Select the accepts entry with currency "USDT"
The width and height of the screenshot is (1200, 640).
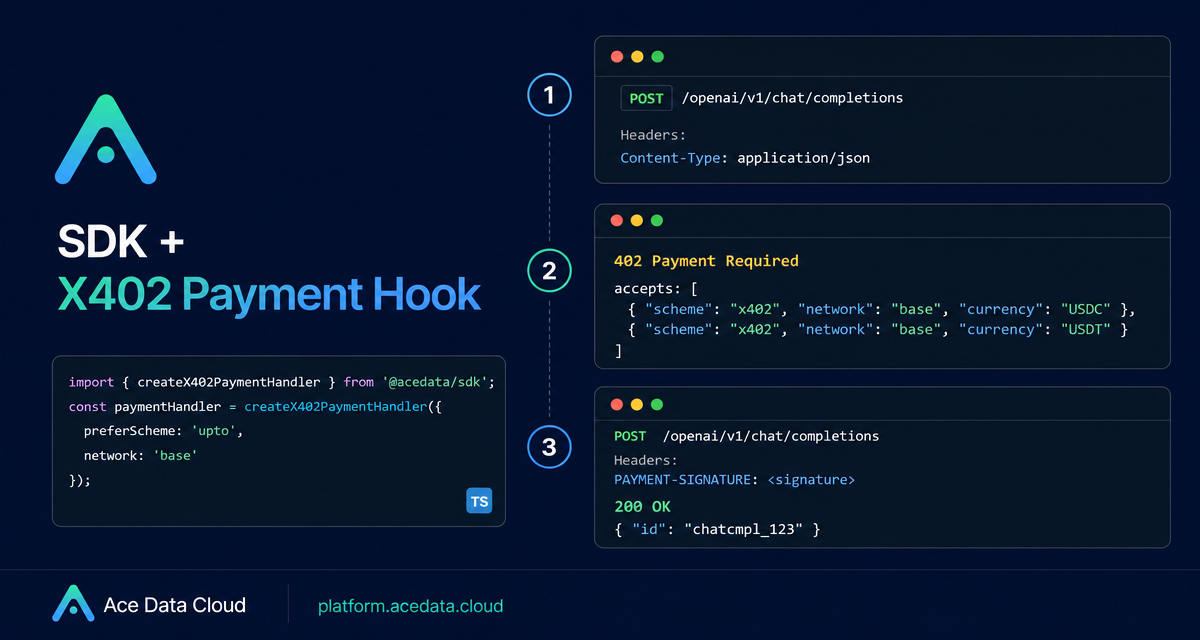click(x=876, y=329)
